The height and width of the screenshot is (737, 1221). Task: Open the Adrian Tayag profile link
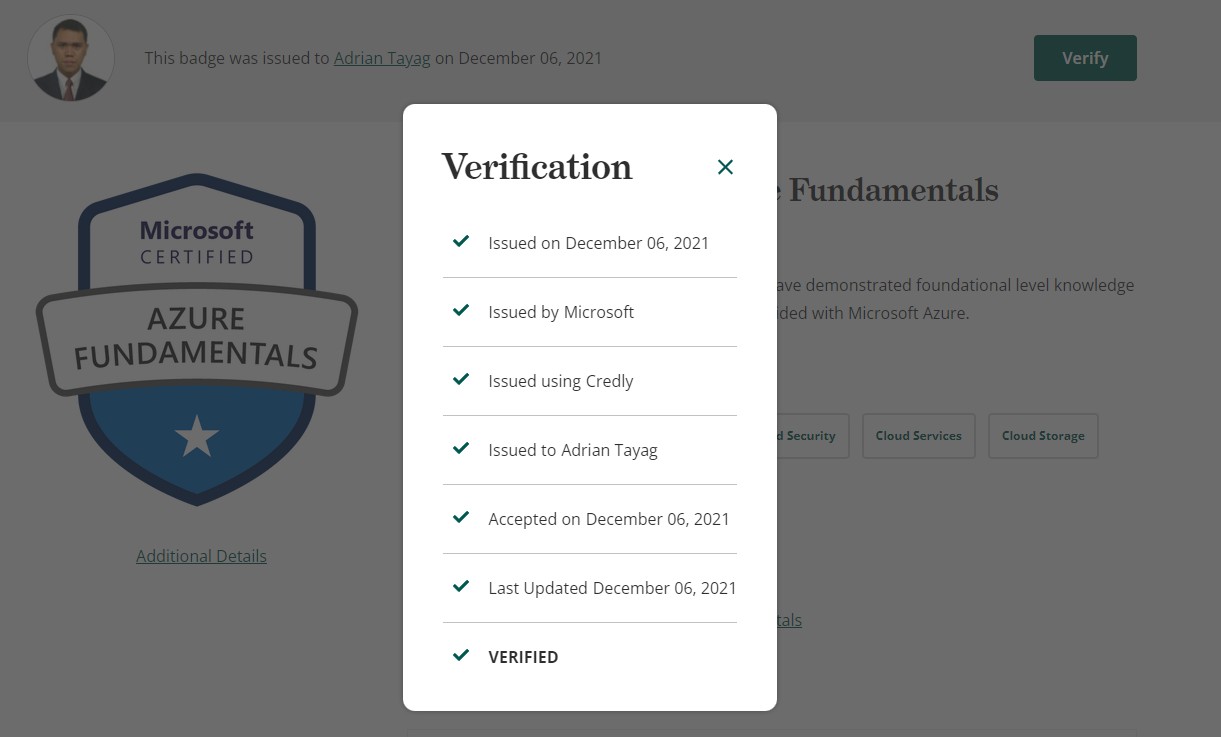[382, 58]
